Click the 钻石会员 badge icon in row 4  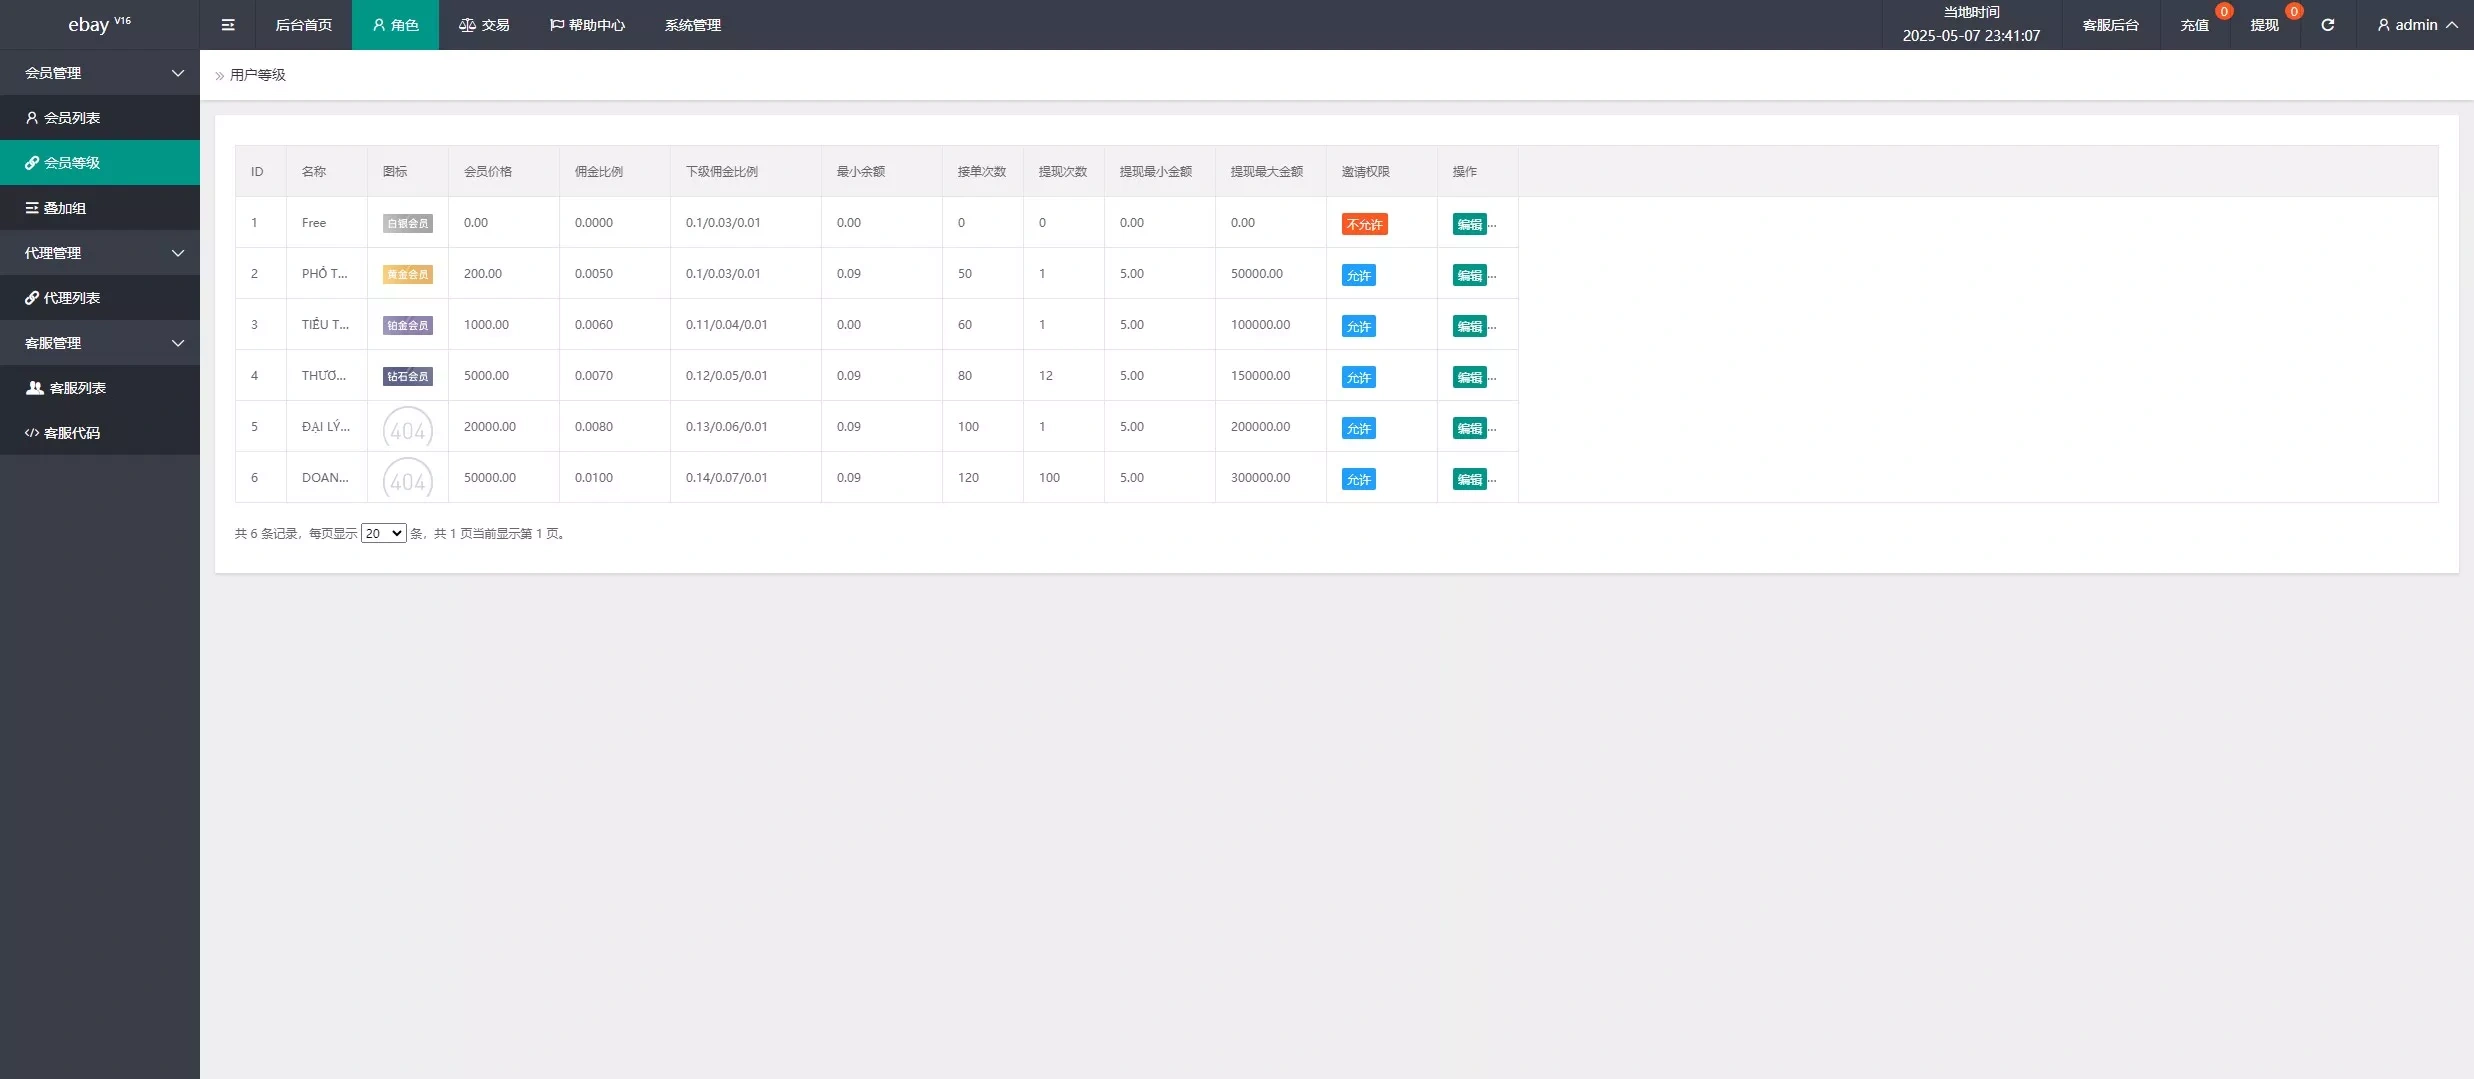tap(408, 377)
